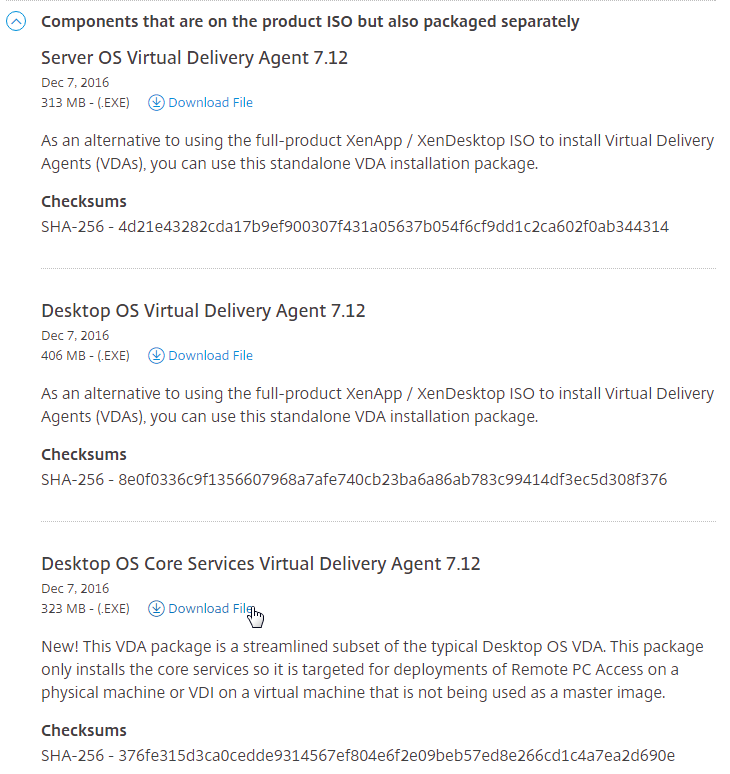This screenshot has height=774, width=730.
Task: Select the Server OS Virtual Delivery Agent 7.12 title
Action: pyautogui.click(x=194, y=58)
